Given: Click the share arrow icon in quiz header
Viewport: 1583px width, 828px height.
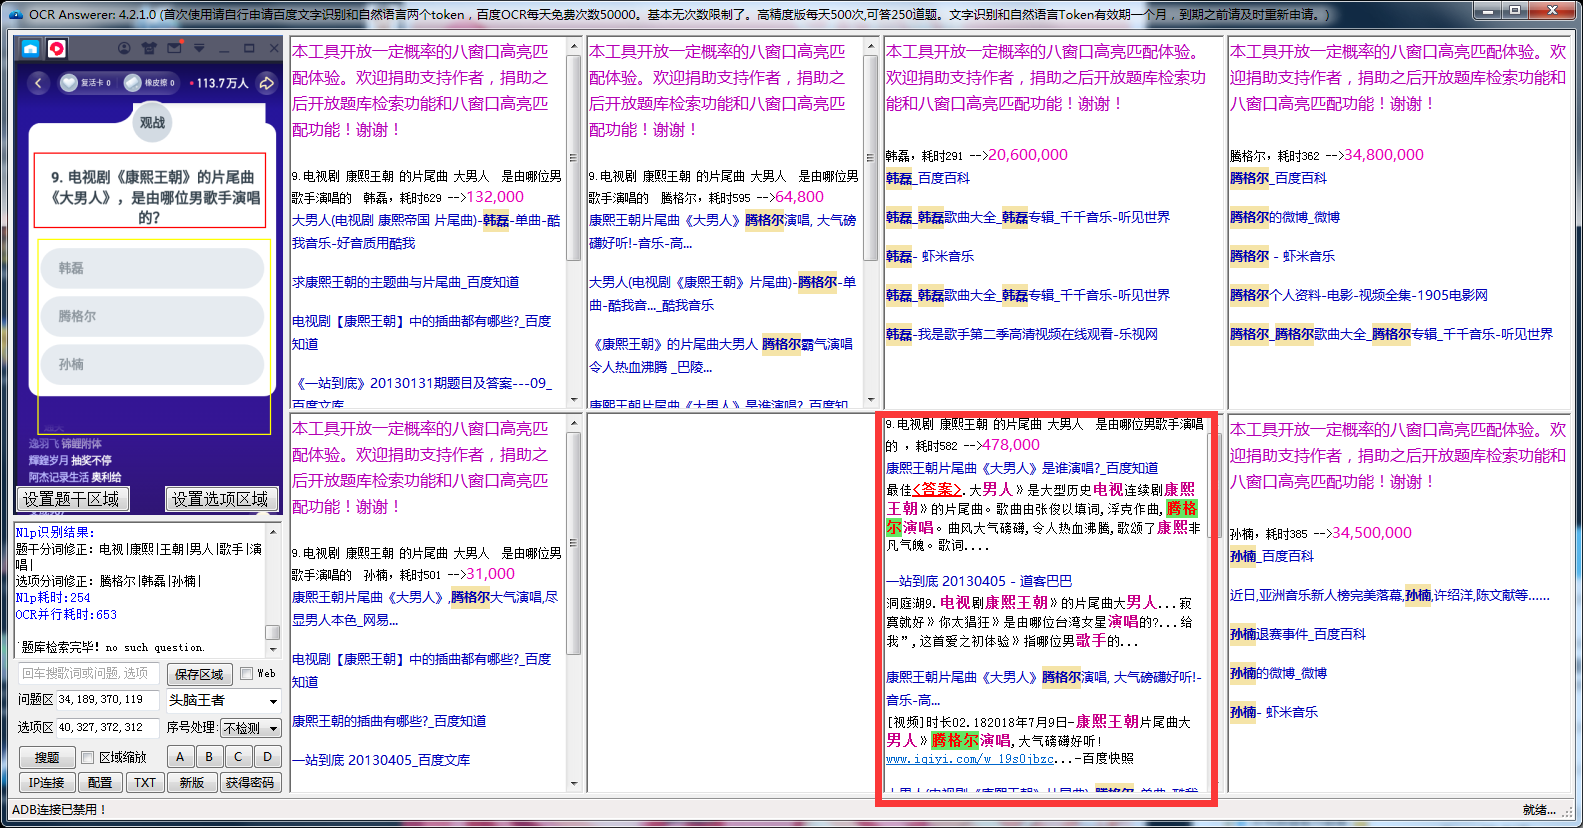Looking at the screenshot, I should pos(266,83).
